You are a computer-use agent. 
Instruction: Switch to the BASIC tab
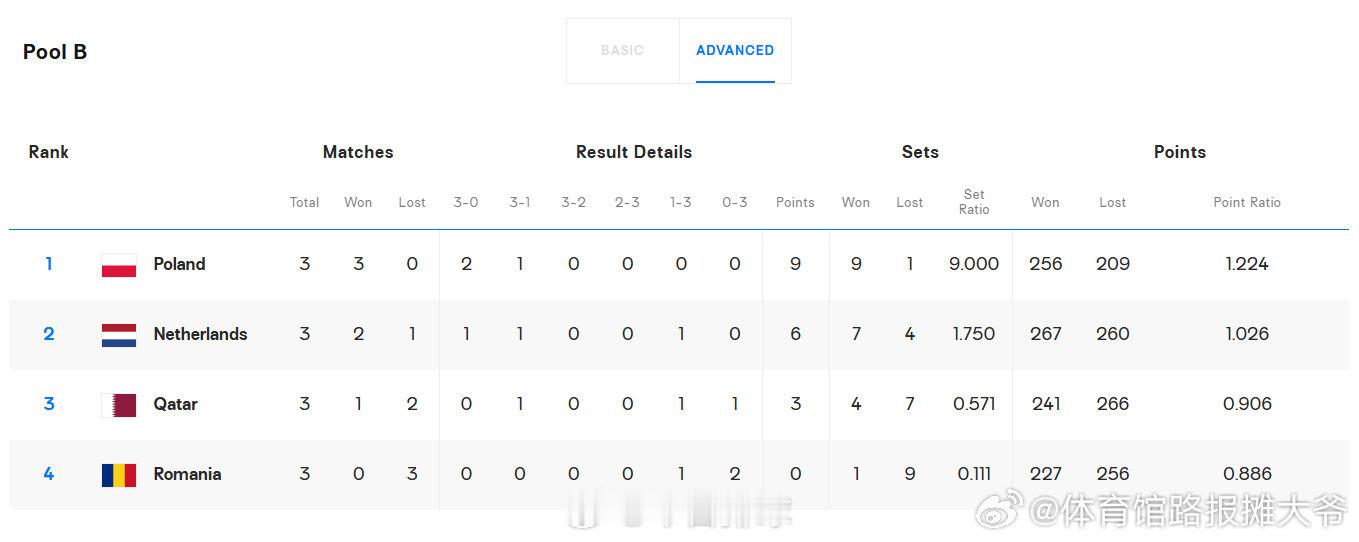point(622,50)
